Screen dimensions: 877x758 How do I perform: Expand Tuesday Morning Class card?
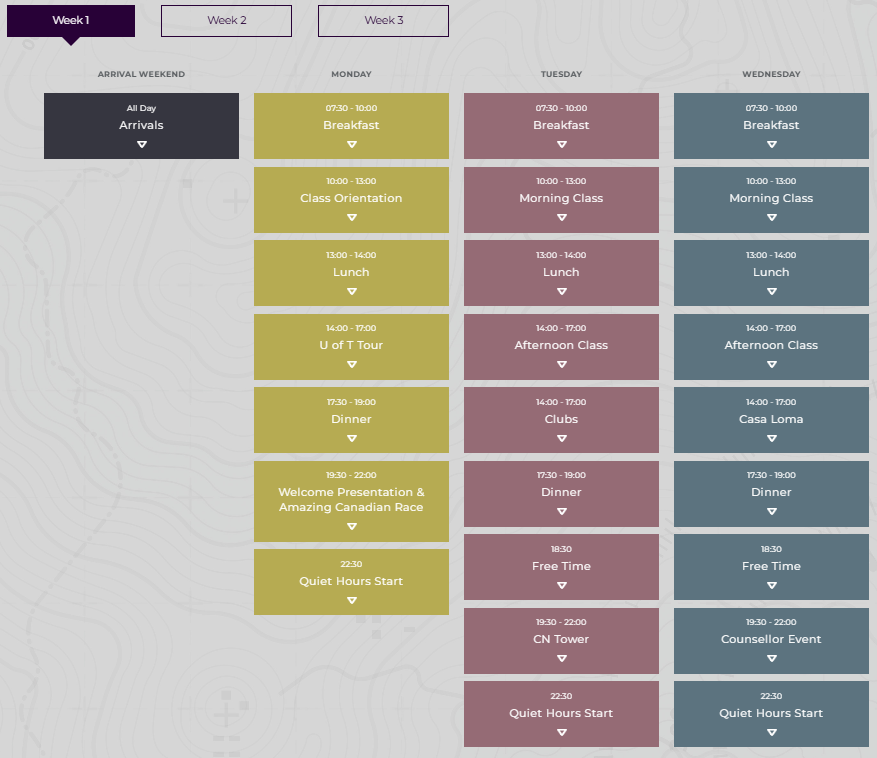click(561, 199)
